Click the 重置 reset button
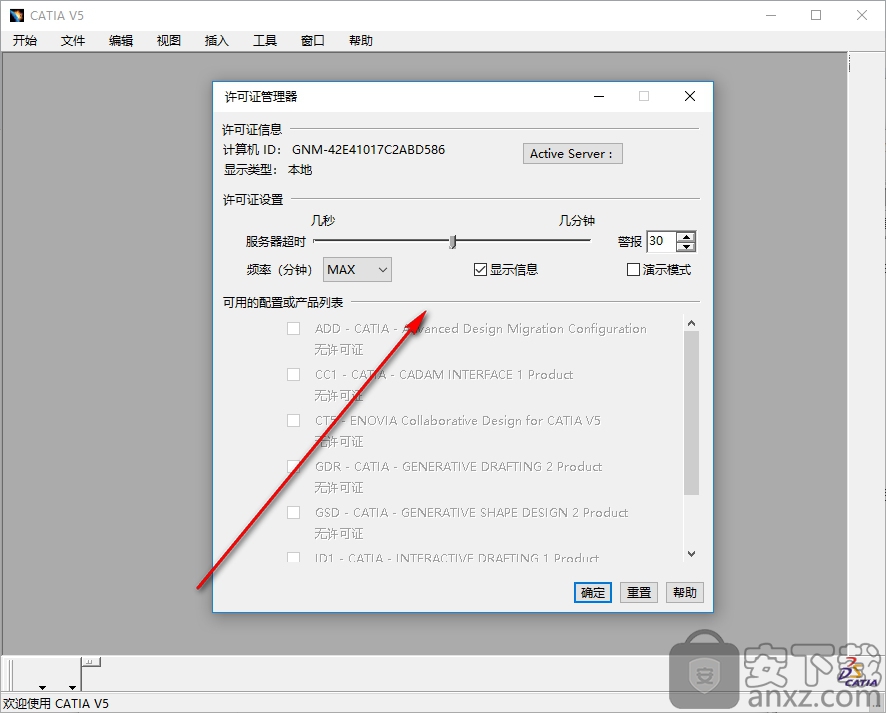The width and height of the screenshot is (886, 713). coord(639,592)
